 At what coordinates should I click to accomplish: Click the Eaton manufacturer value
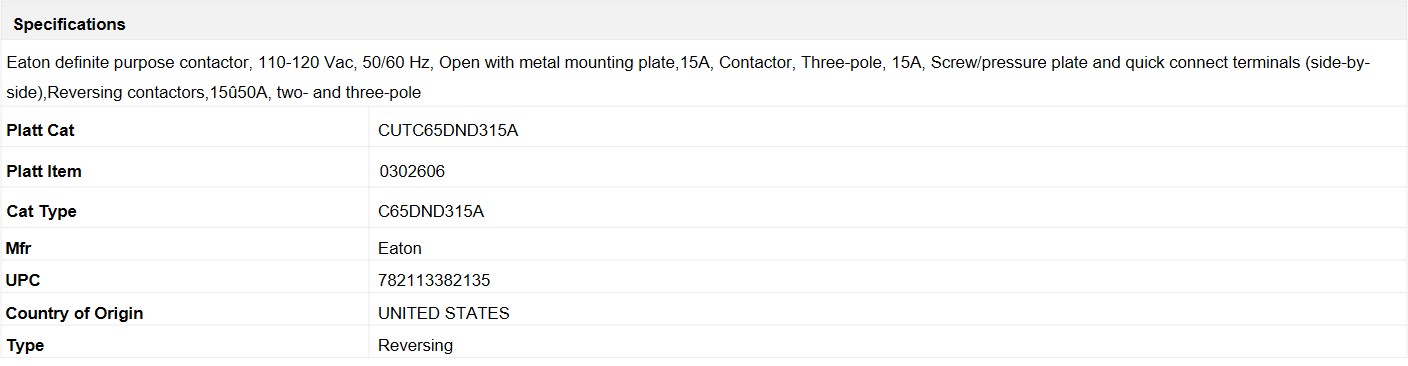(x=400, y=249)
